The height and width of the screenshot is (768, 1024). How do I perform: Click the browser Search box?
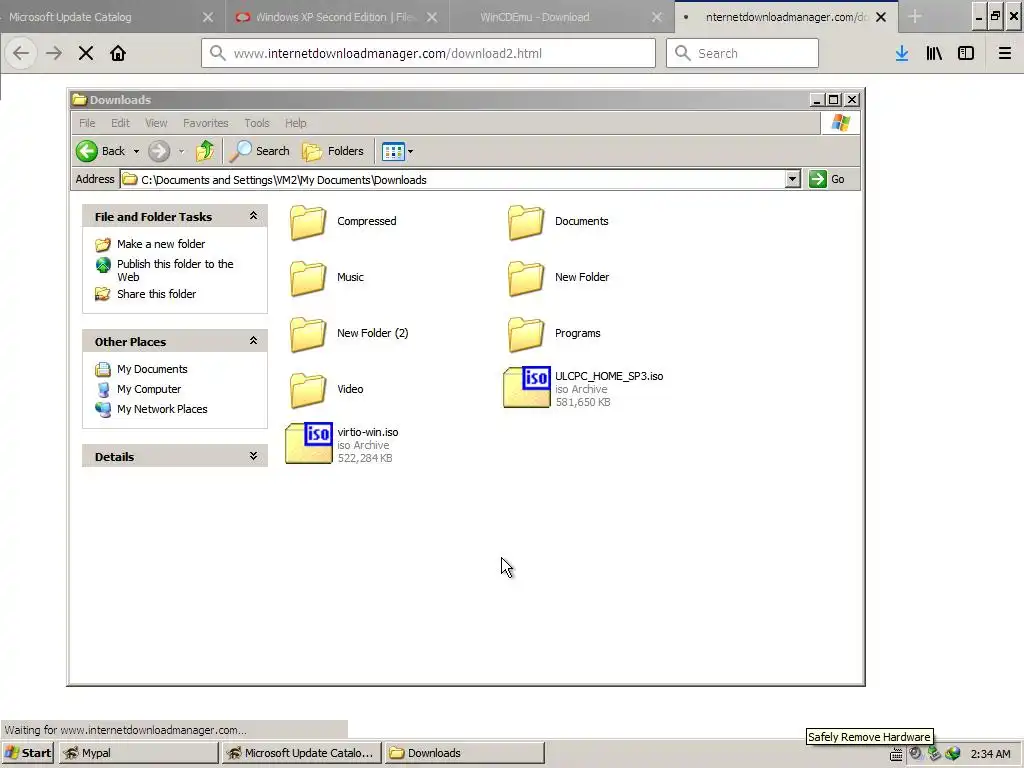tap(743, 54)
